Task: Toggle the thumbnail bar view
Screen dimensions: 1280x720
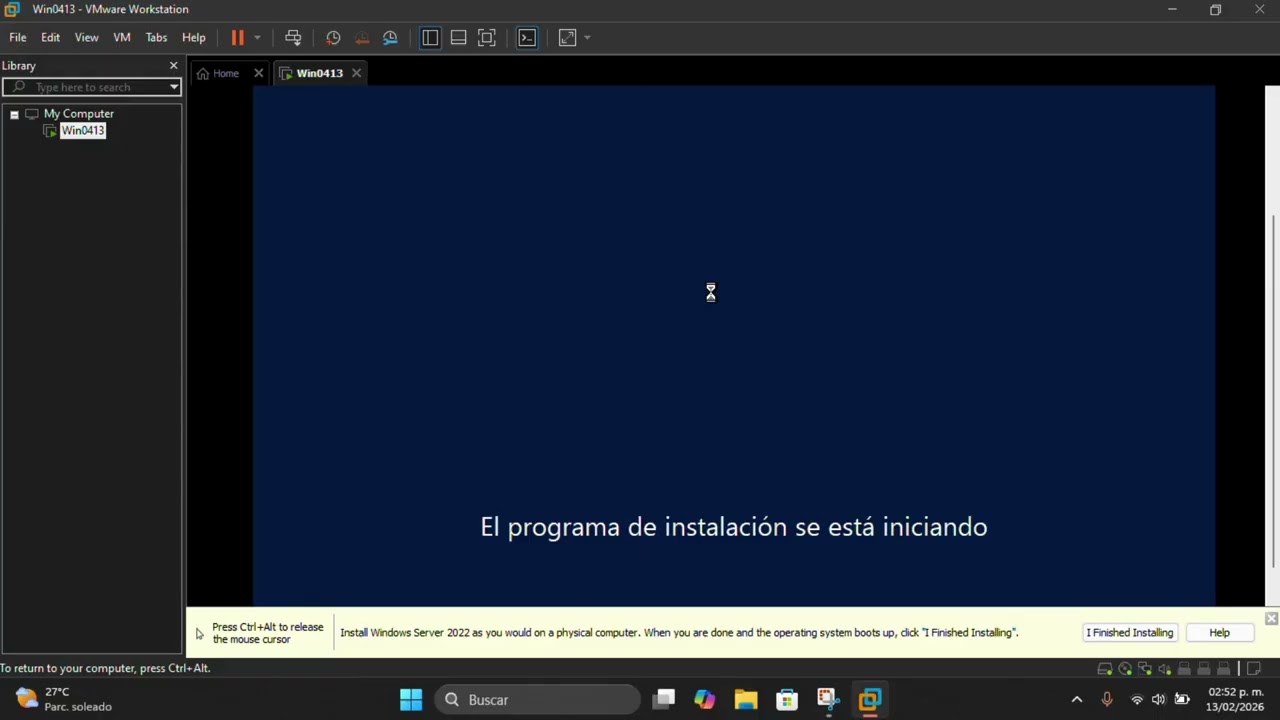Action: click(458, 38)
